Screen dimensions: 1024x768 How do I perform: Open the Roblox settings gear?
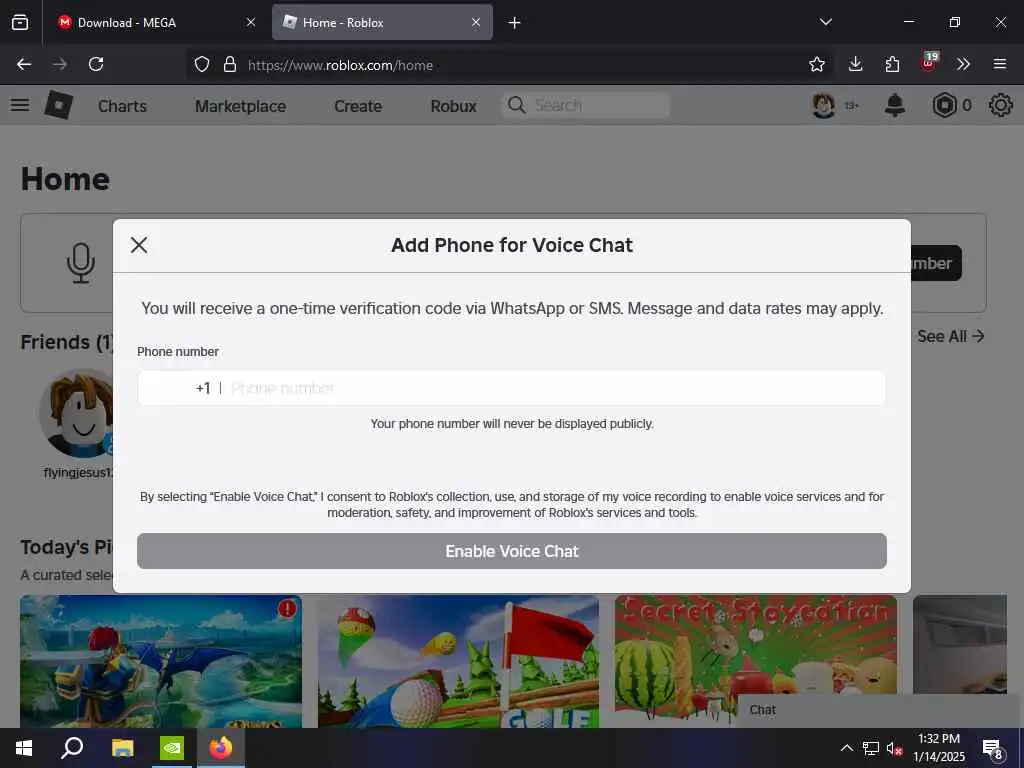coord(1000,105)
